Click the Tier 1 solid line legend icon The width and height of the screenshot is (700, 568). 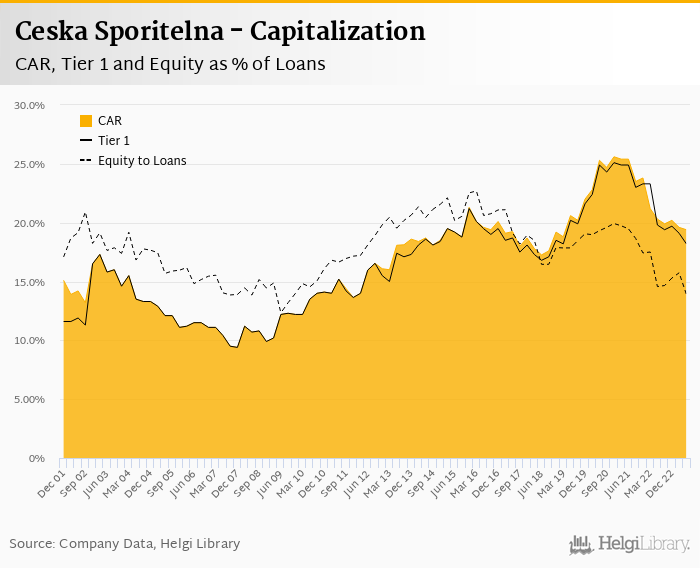(x=86, y=141)
